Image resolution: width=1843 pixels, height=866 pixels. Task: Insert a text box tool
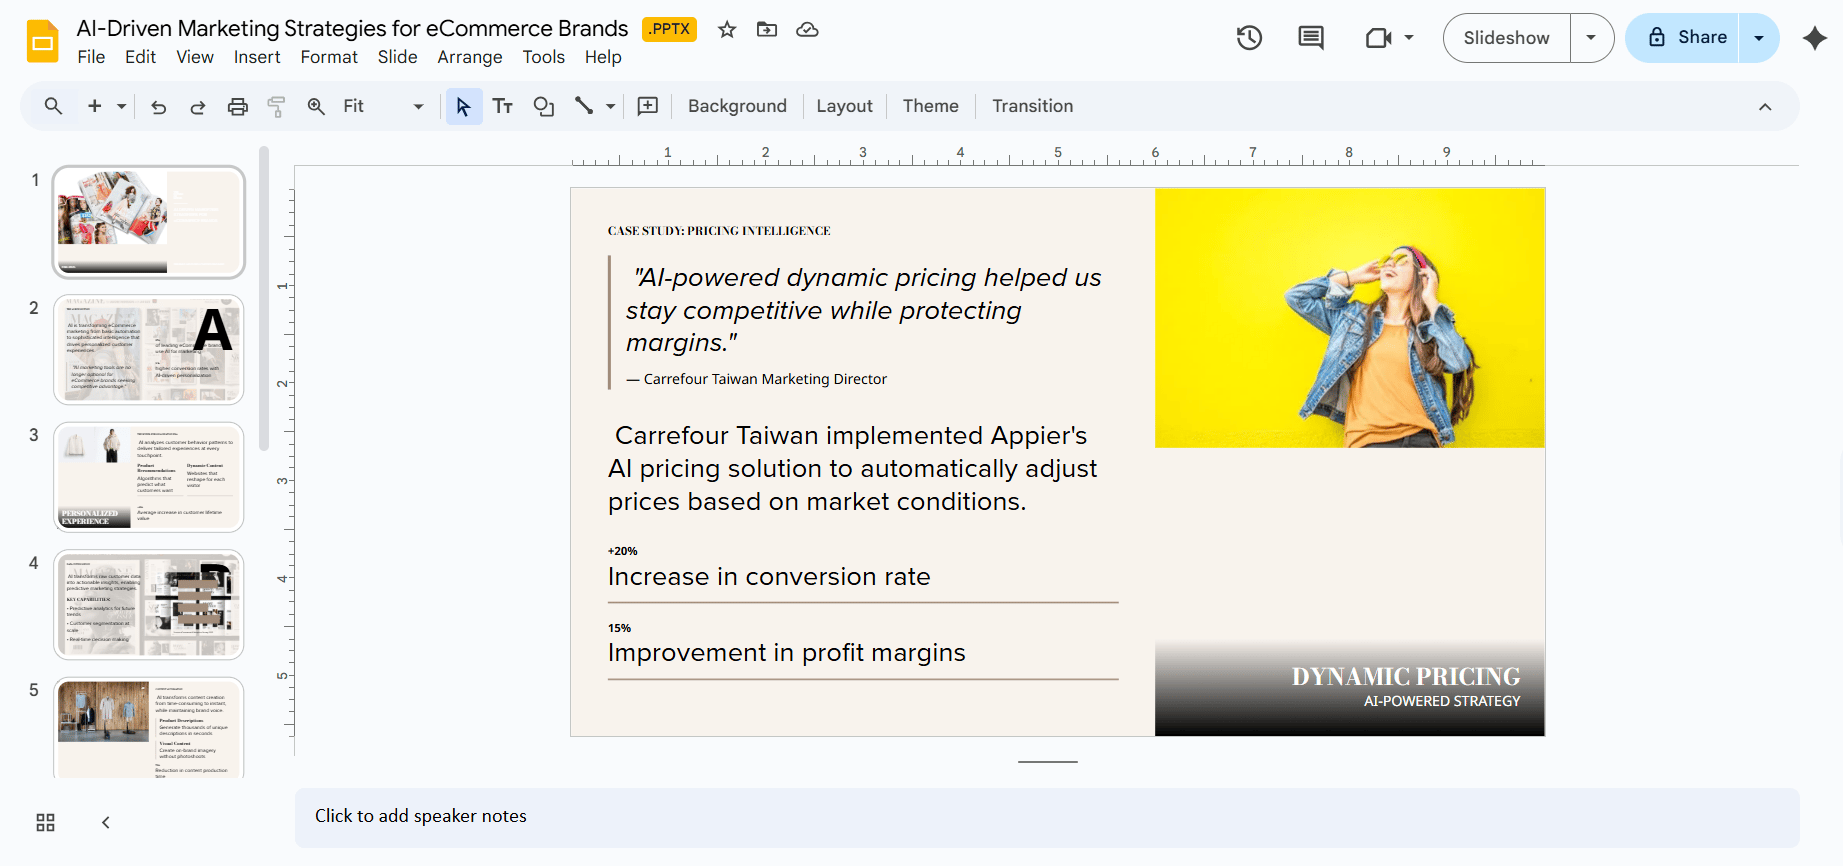pos(503,106)
